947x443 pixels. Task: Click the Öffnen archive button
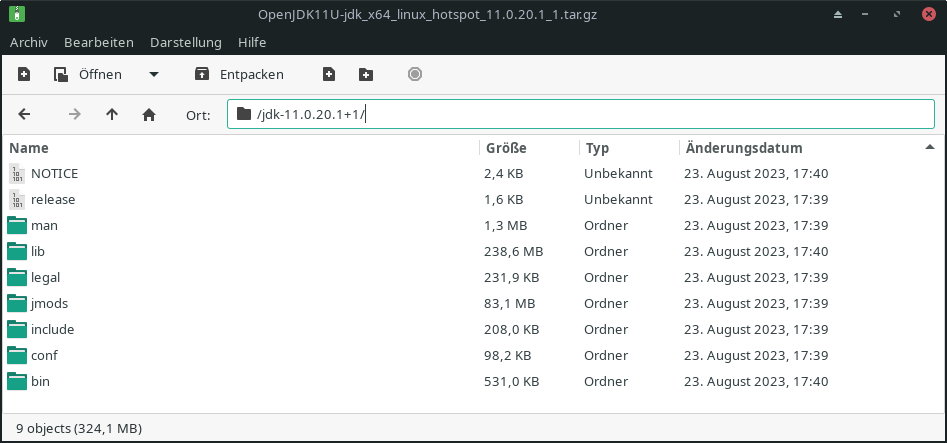(x=88, y=74)
